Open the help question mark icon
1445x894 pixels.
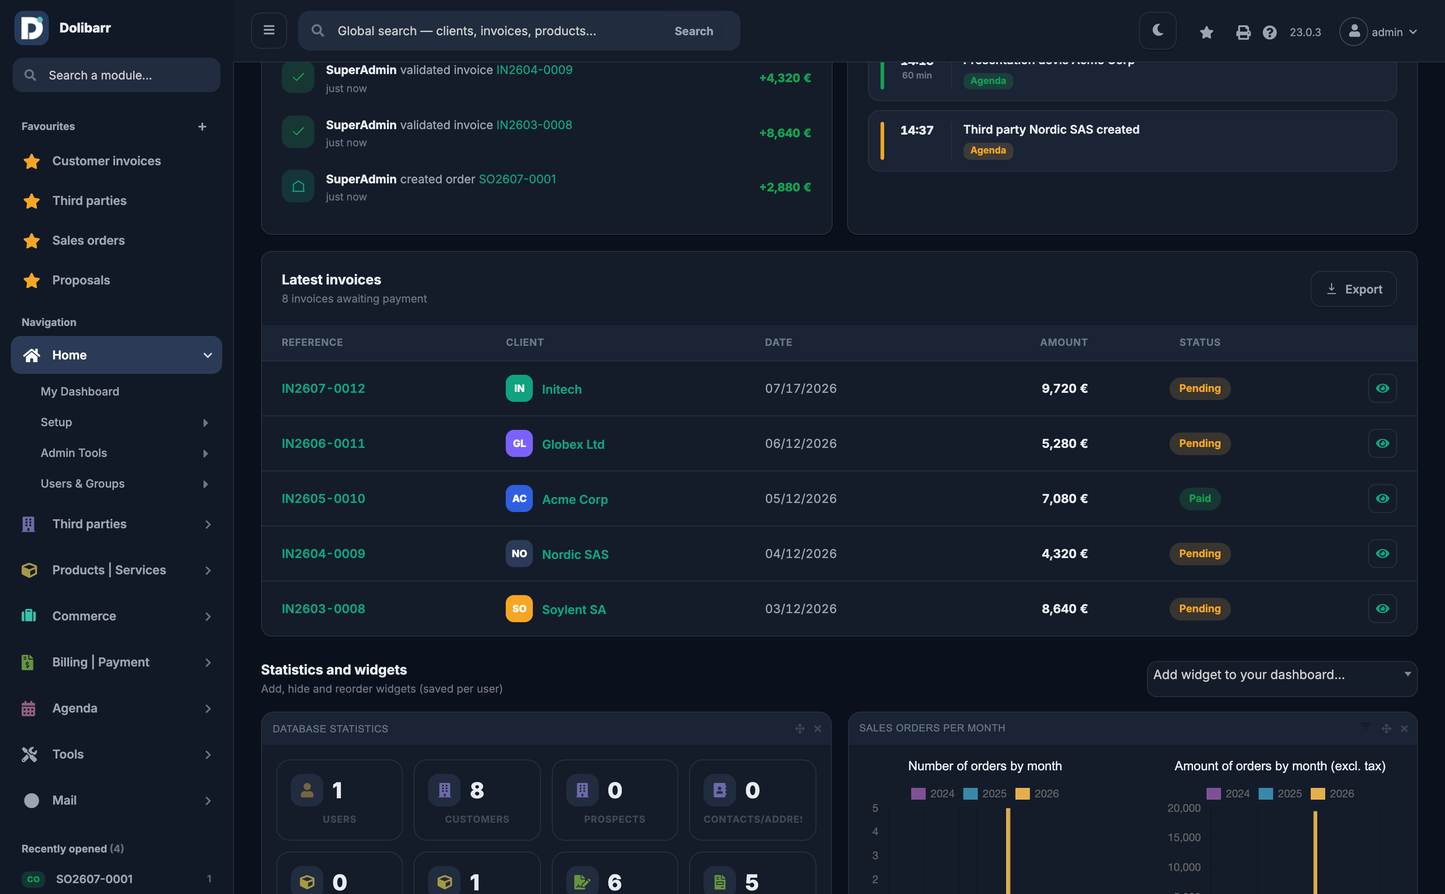click(x=1270, y=32)
